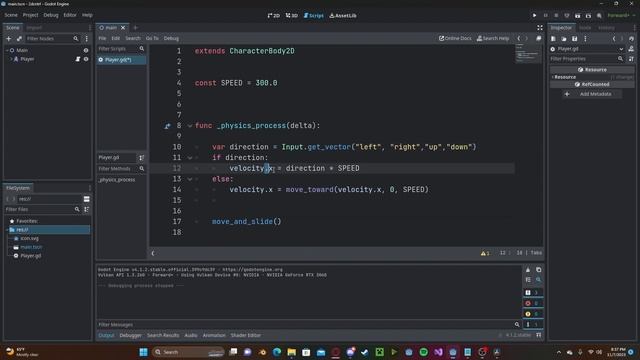Switch to the Import dock tab
The image size is (640, 360).
[x=34, y=28]
